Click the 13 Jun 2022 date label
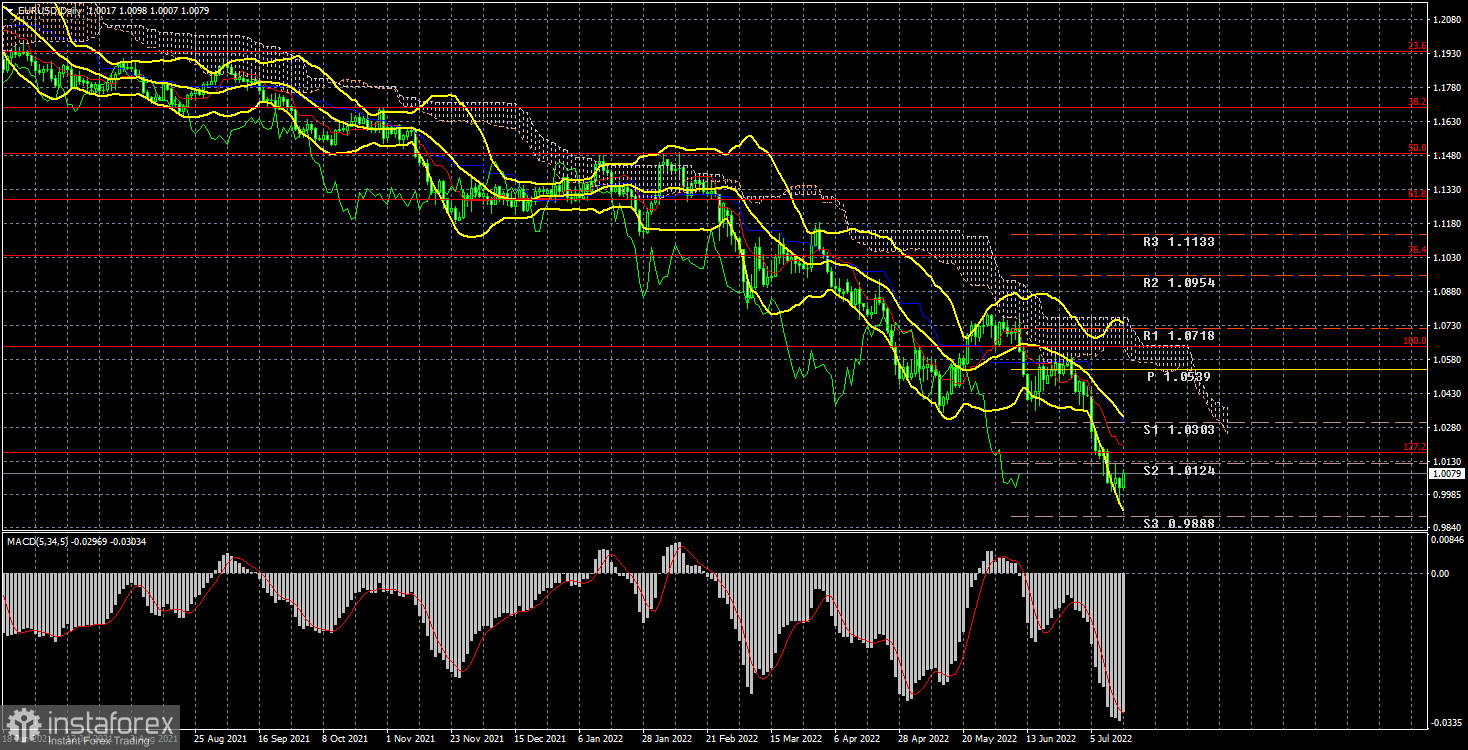This screenshot has height=750, width=1468. pos(1052,739)
